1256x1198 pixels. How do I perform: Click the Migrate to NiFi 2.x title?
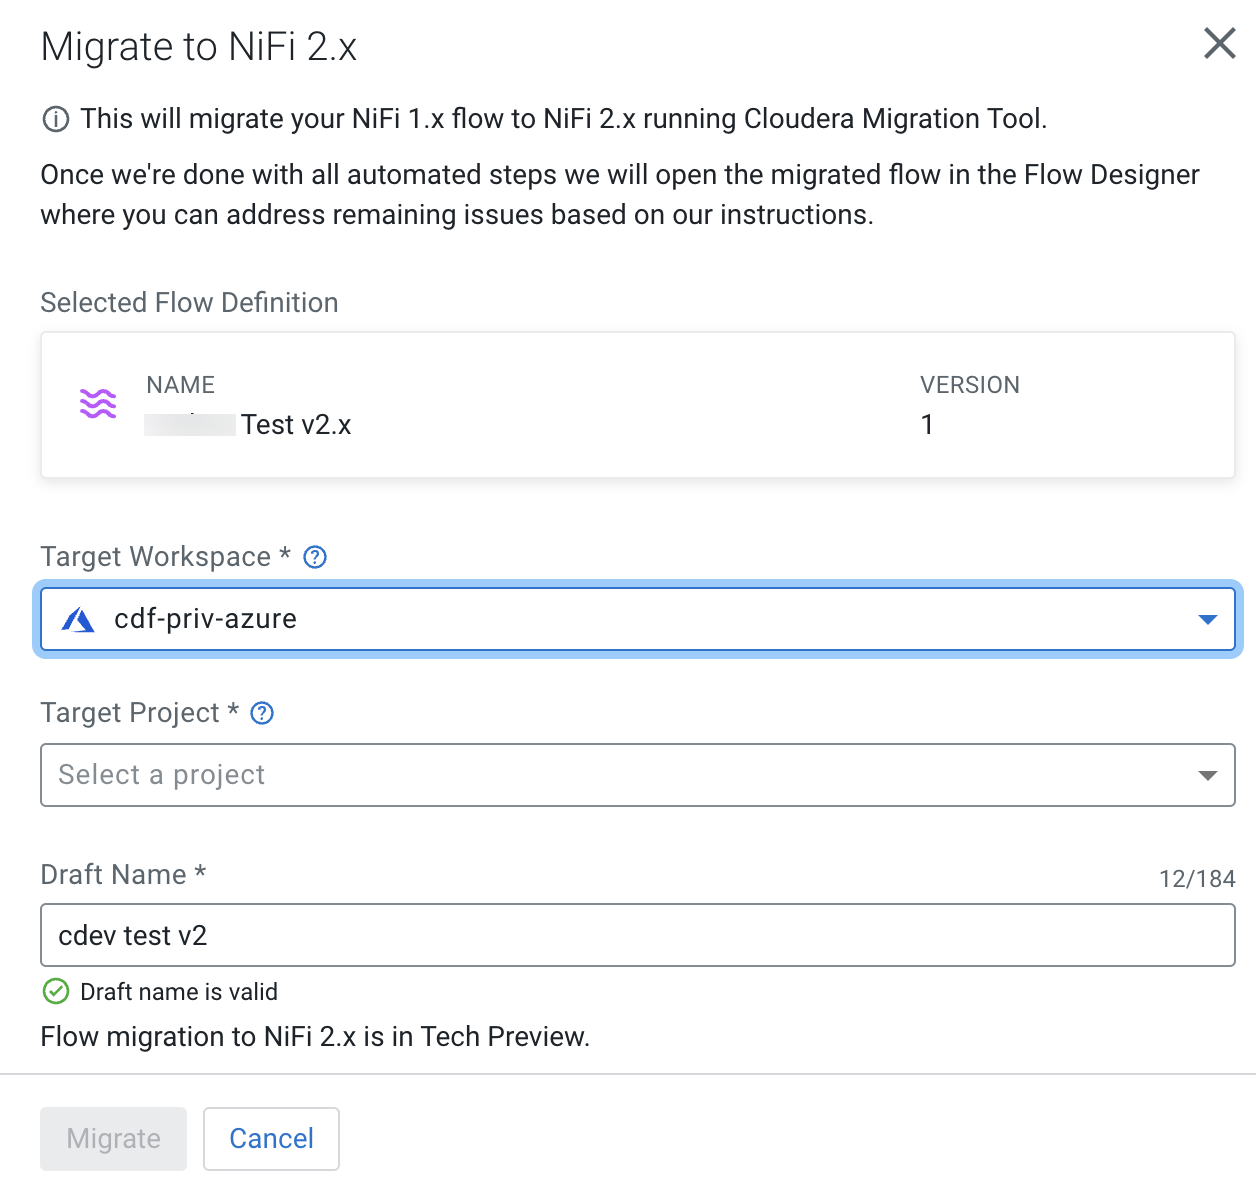click(199, 47)
